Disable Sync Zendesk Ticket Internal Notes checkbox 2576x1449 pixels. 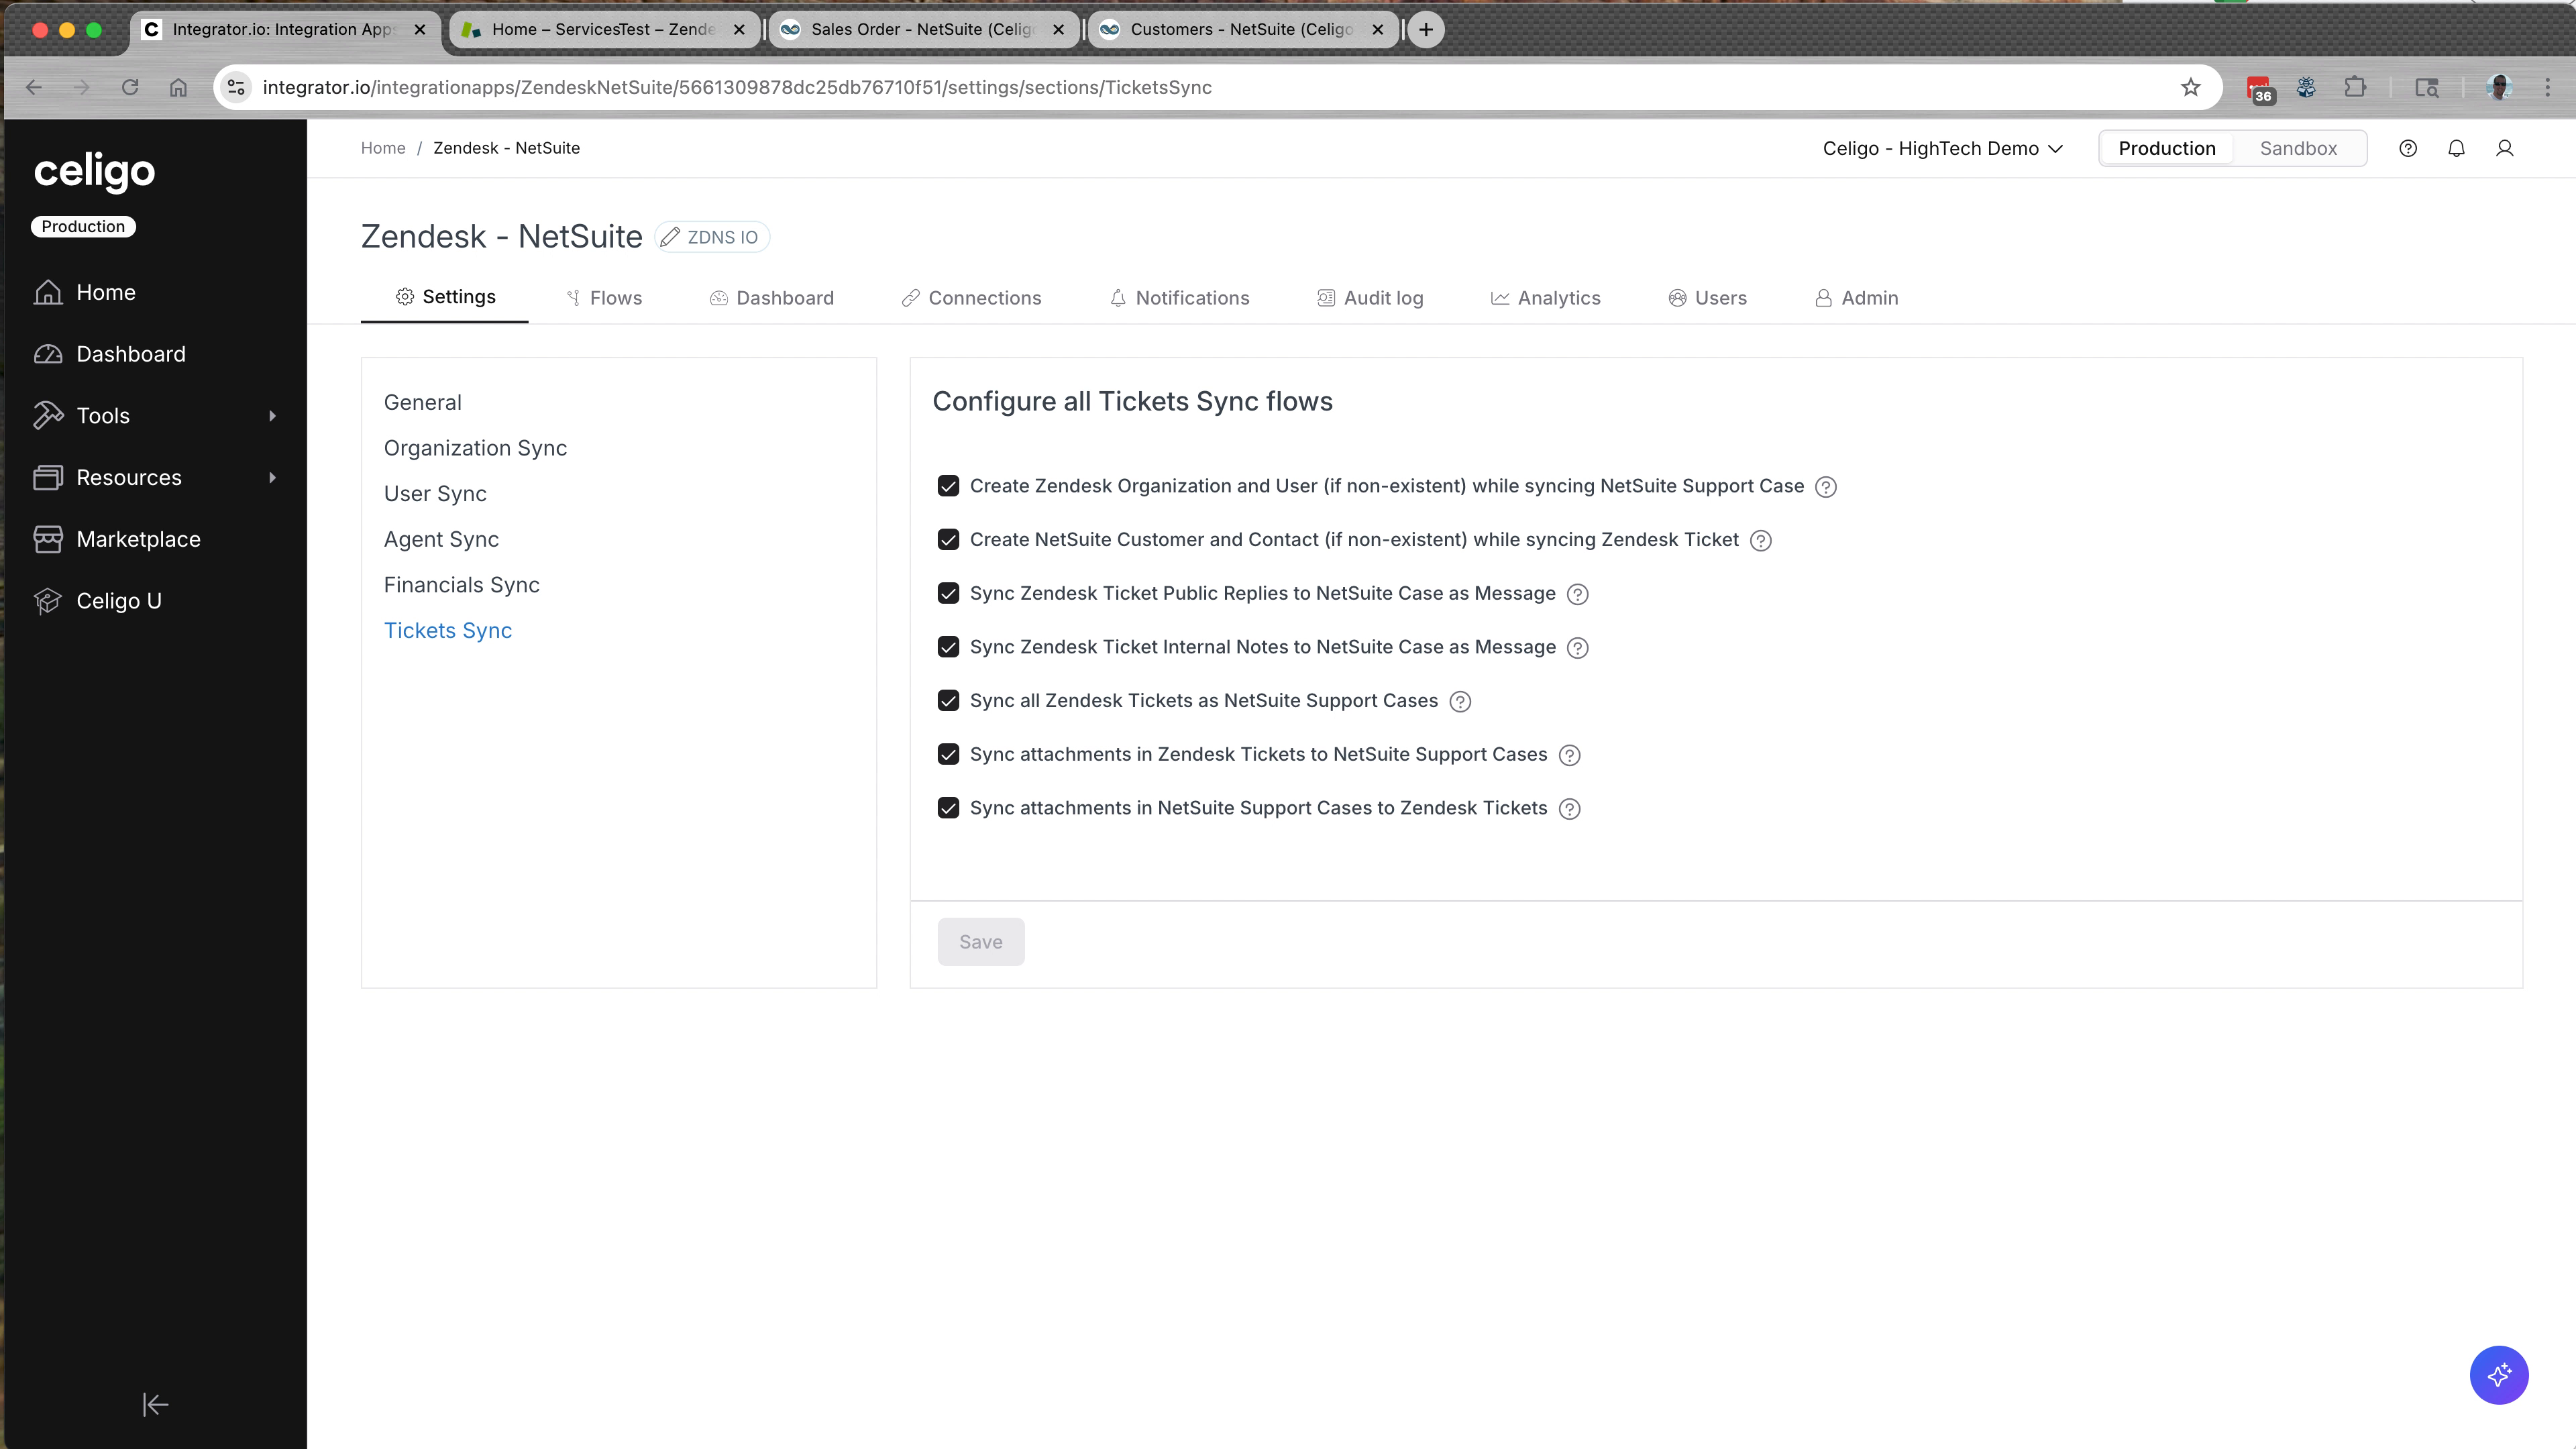[x=948, y=647]
